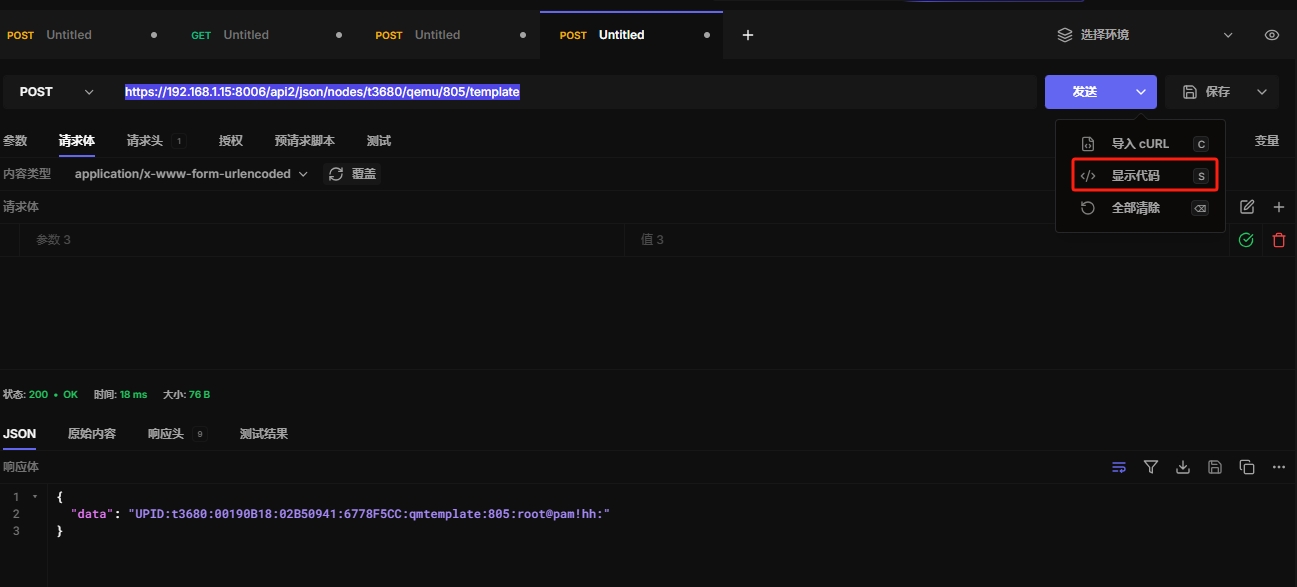
Task: Click the bulk edit icon for request body
Action: 1247,207
